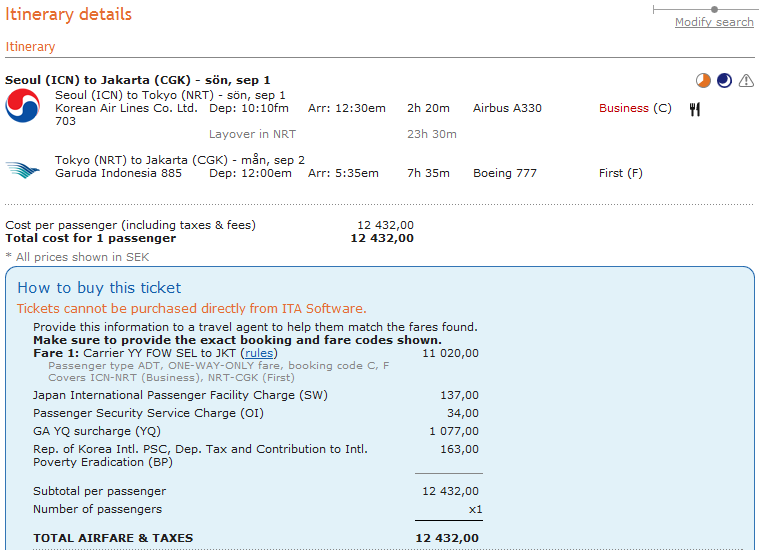The image size is (759, 550).
Task: Click the First (F) cabin label
Action: [620, 173]
